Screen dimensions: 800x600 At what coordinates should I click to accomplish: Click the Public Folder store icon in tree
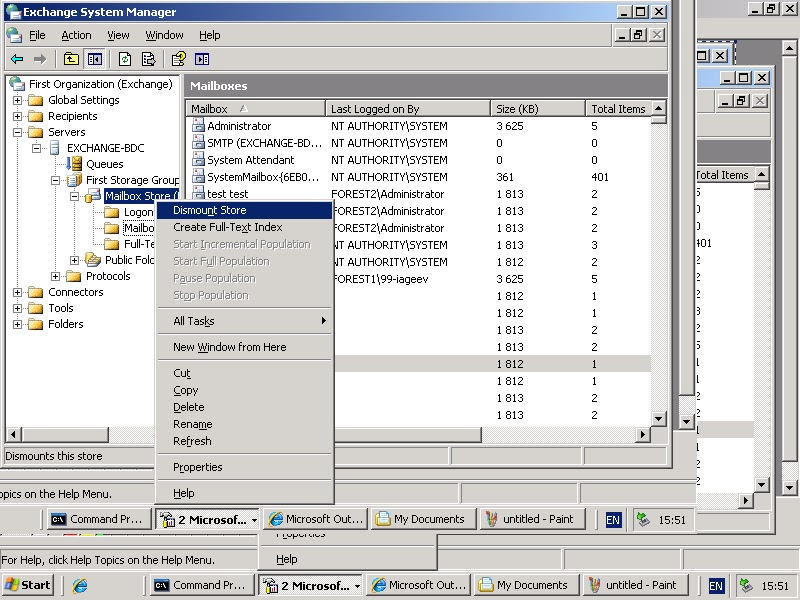click(x=93, y=260)
